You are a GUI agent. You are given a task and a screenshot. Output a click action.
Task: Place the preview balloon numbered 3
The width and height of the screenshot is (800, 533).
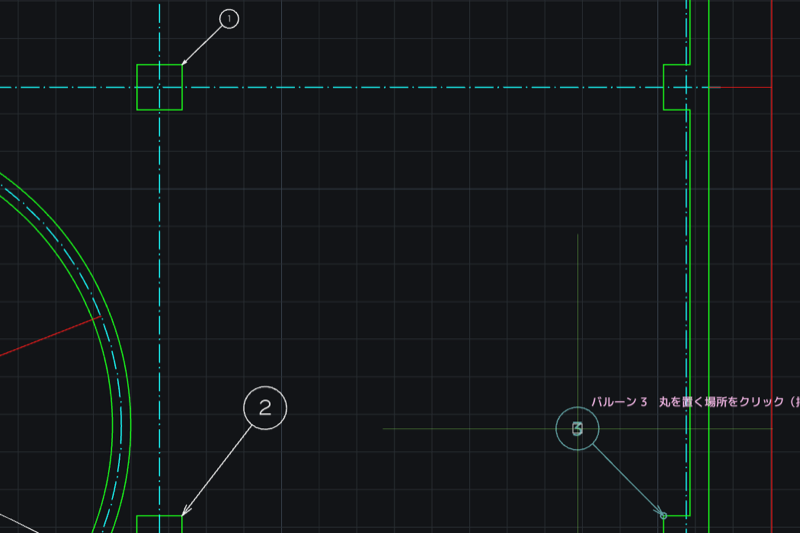[x=578, y=429]
